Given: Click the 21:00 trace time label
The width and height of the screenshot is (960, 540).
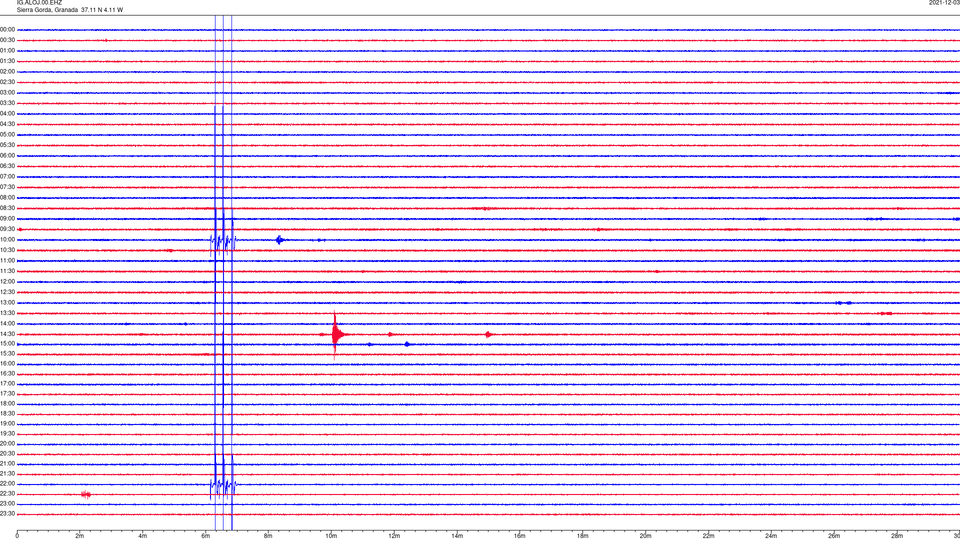Looking at the screenshot, I should click(x=7, y=464).
